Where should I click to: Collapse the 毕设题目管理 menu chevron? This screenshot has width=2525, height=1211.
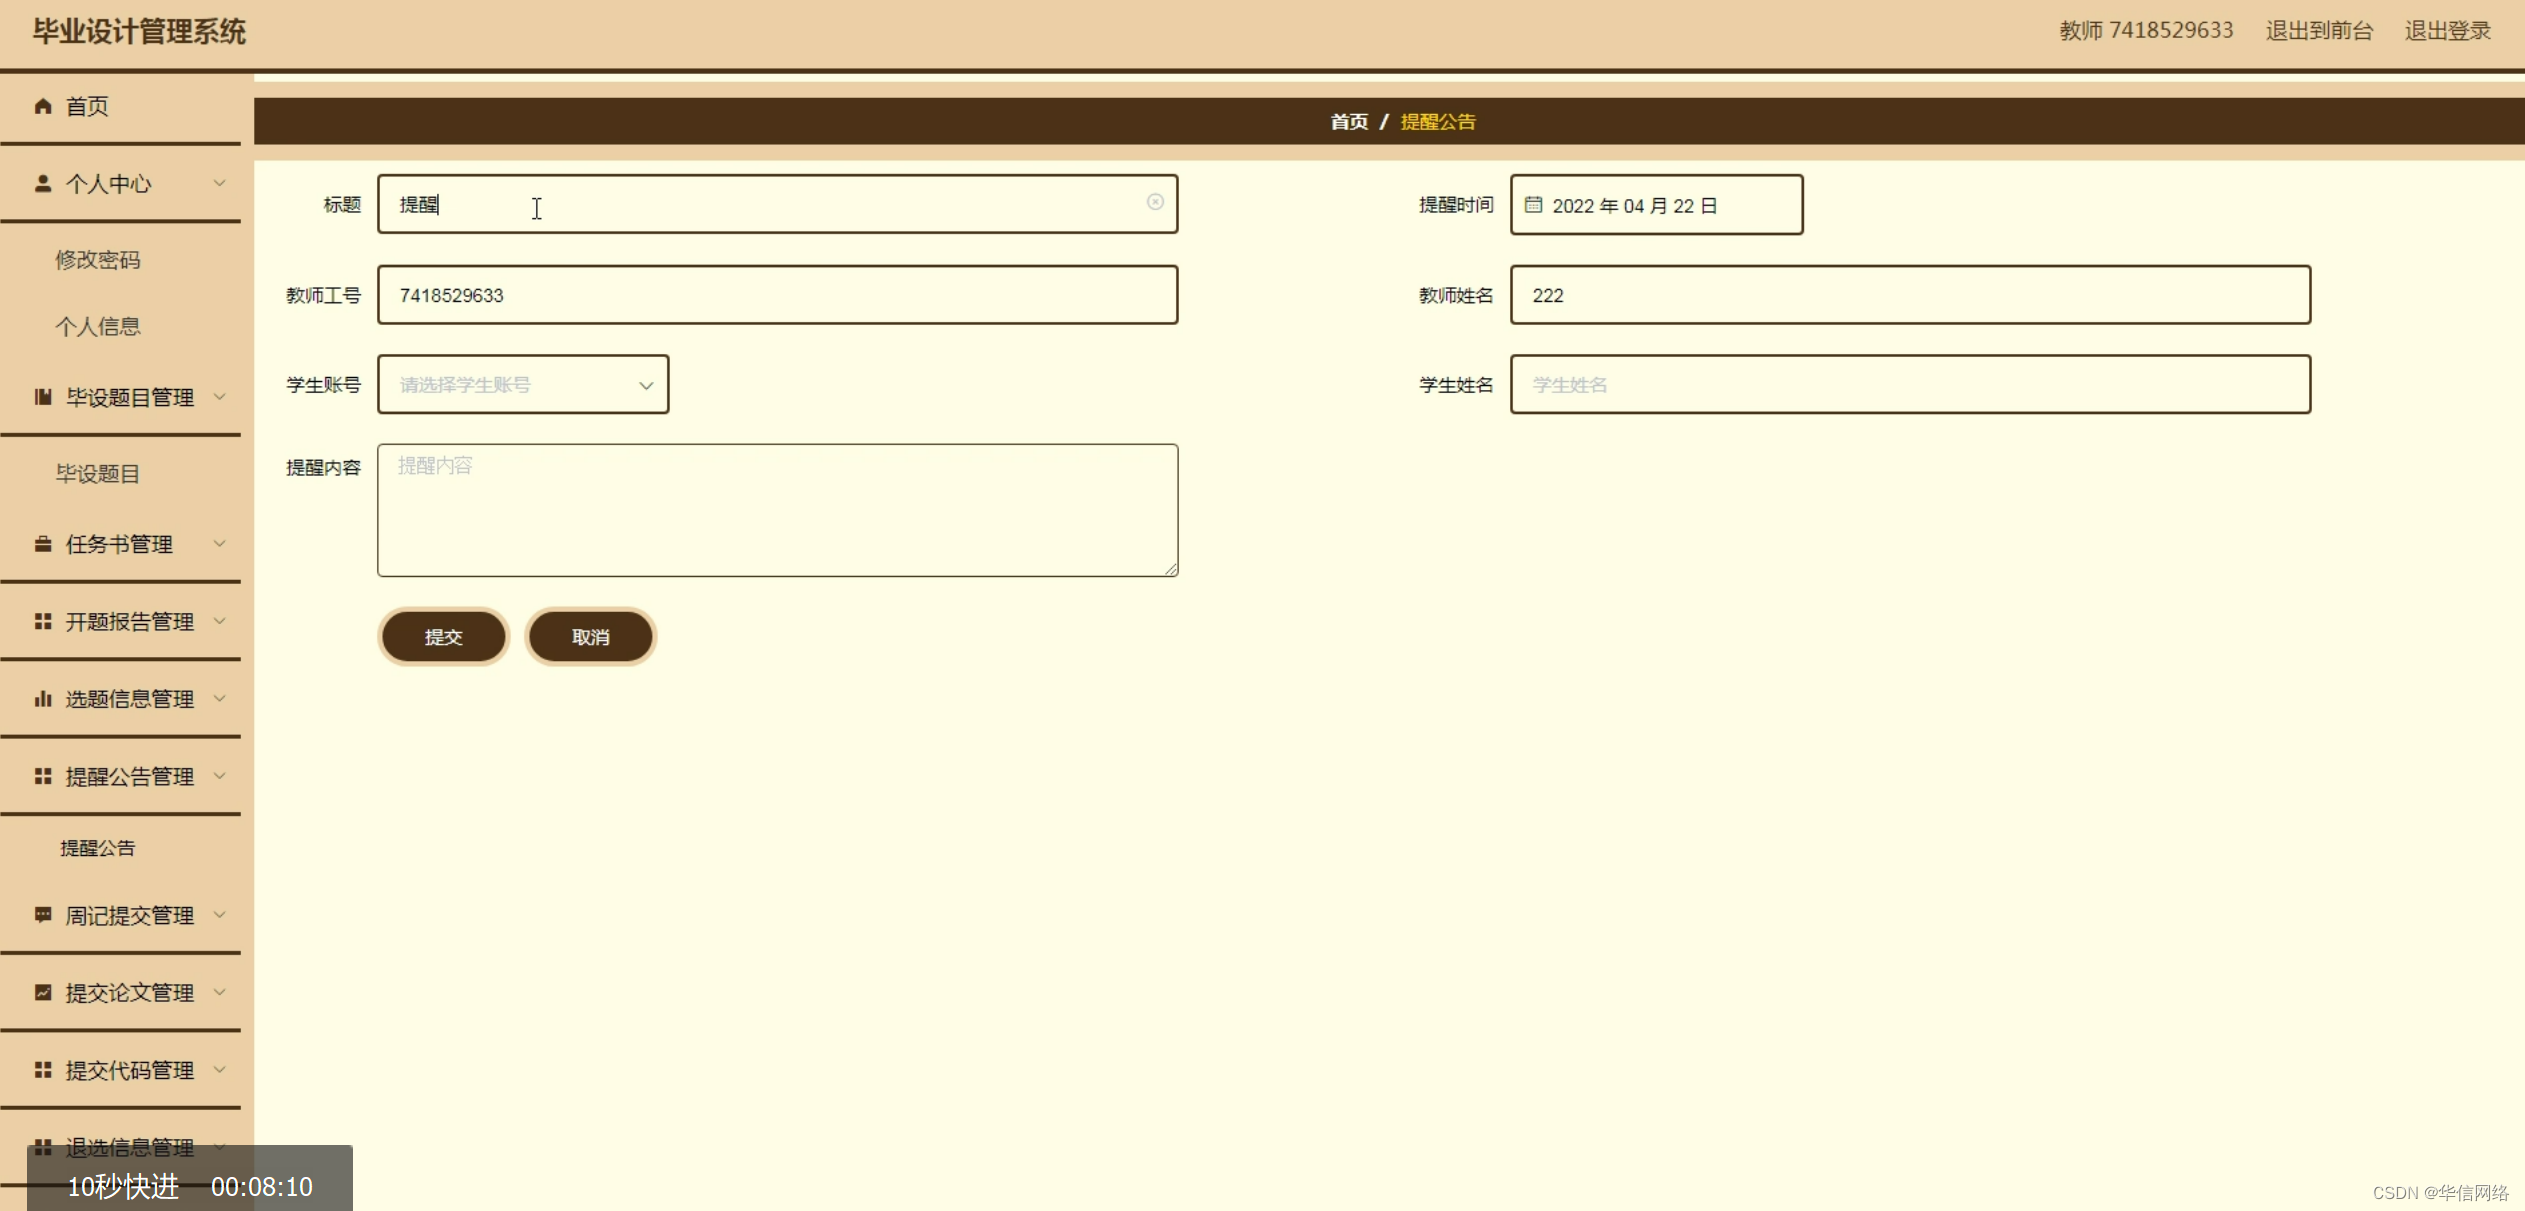pos(220,397)
